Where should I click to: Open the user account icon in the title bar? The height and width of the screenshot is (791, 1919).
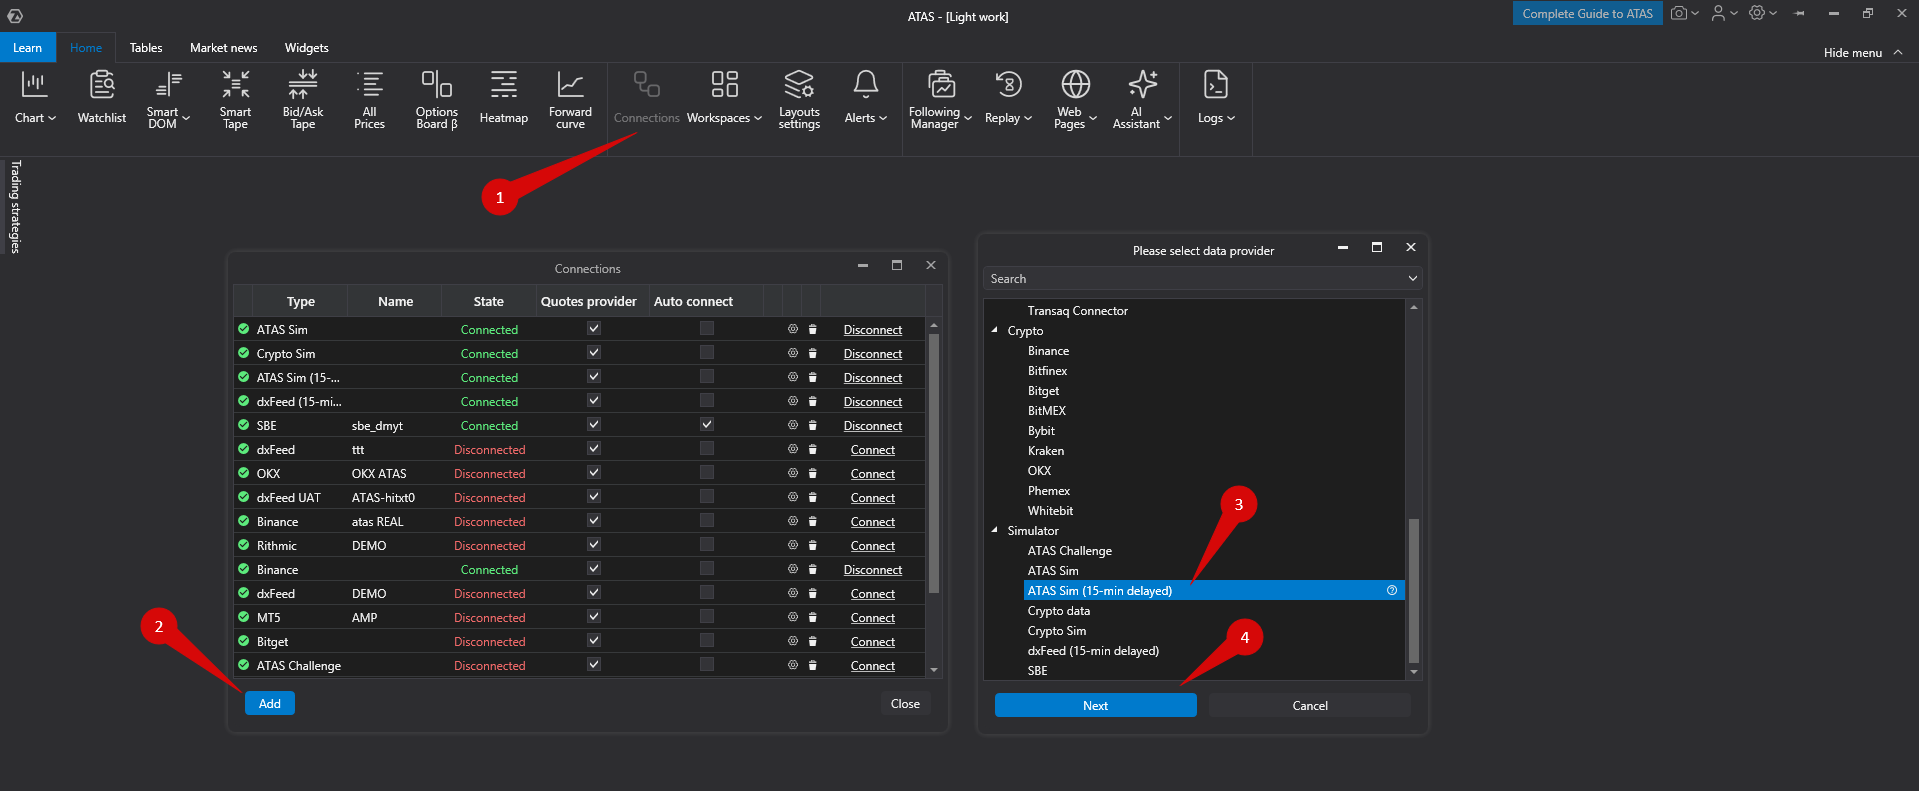click(1718, 13)
